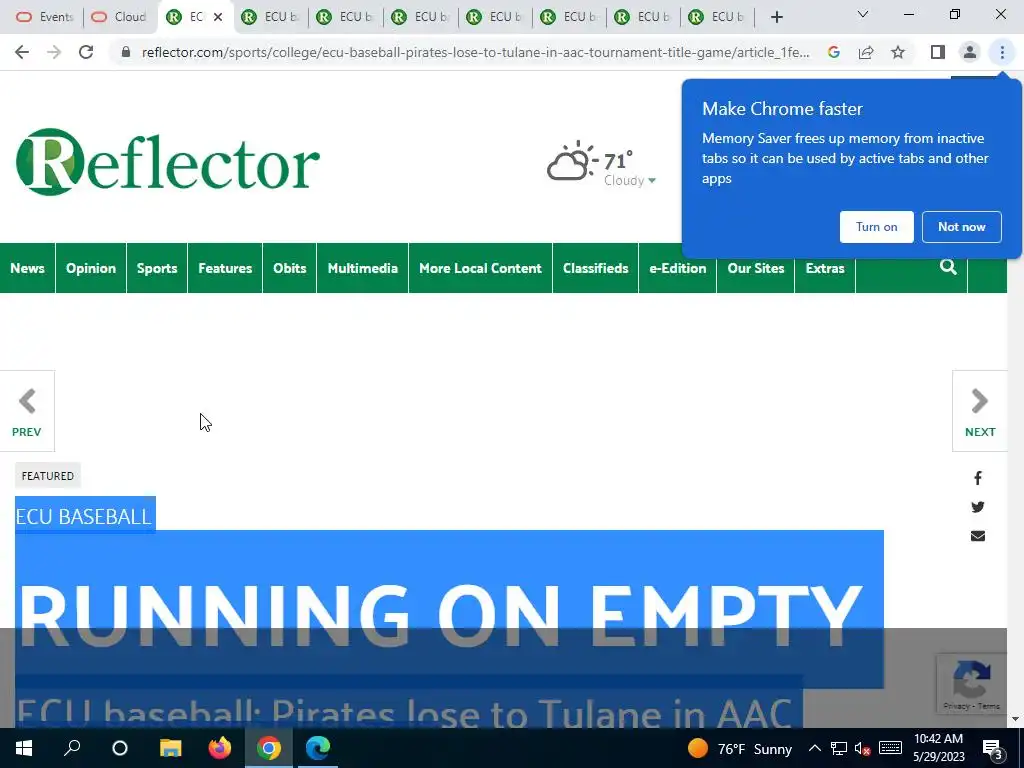Screen dimensions: 1024x768
Task: Click the Reflector logo
Action: click(x=168, y=162)
